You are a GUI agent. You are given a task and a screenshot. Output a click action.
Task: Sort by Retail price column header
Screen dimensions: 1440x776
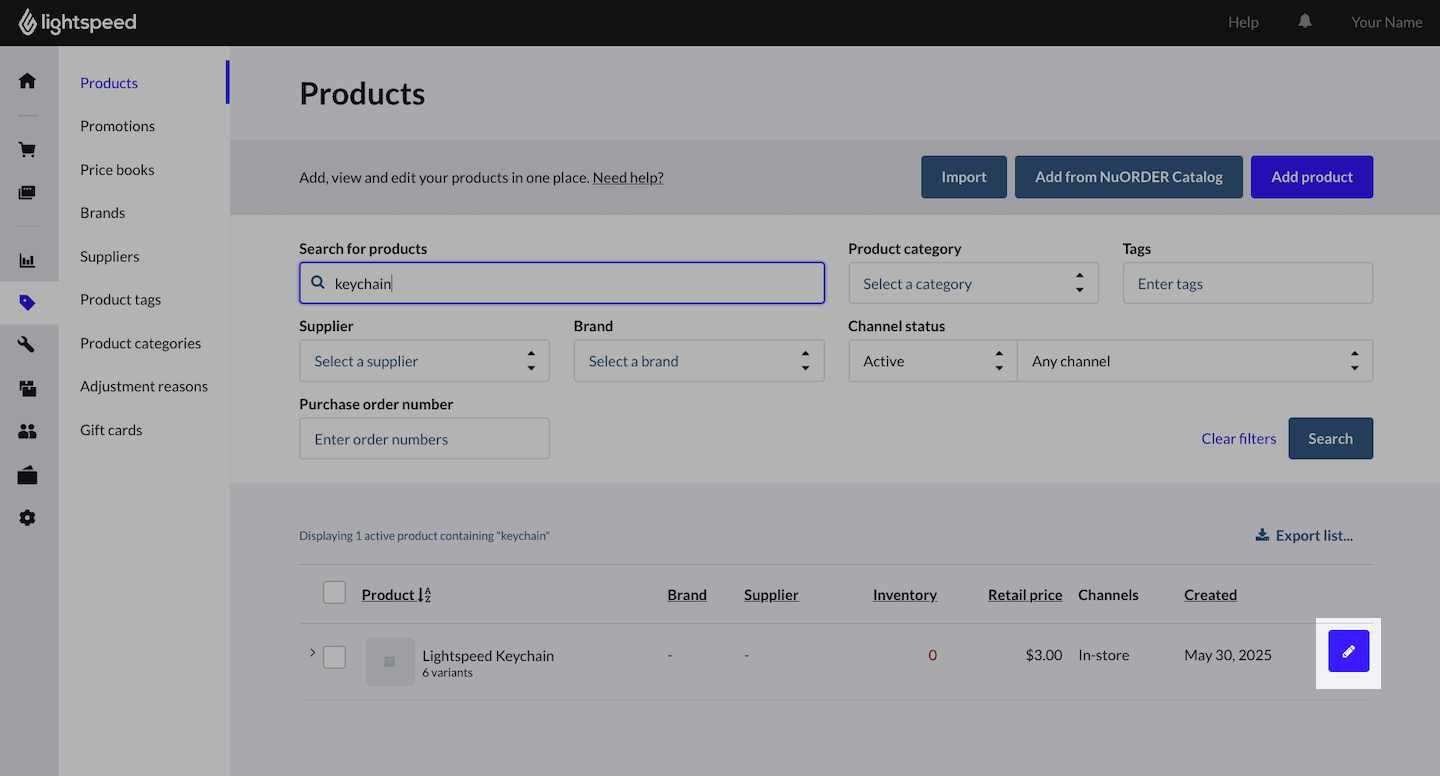pyautogui.click(x=1024, y=595)
